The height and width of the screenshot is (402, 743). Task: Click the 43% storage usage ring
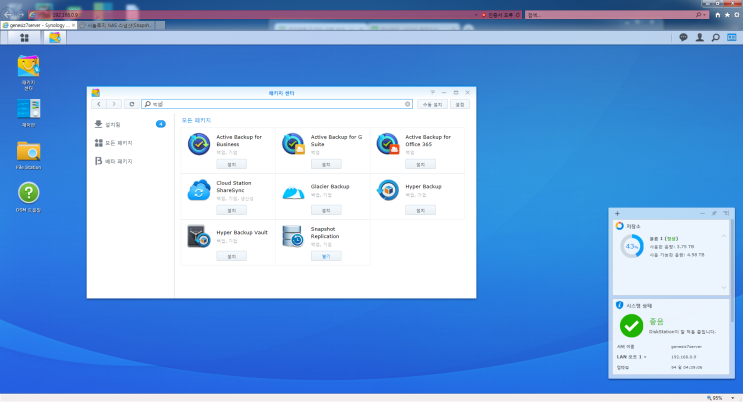[x=632, y=247]
